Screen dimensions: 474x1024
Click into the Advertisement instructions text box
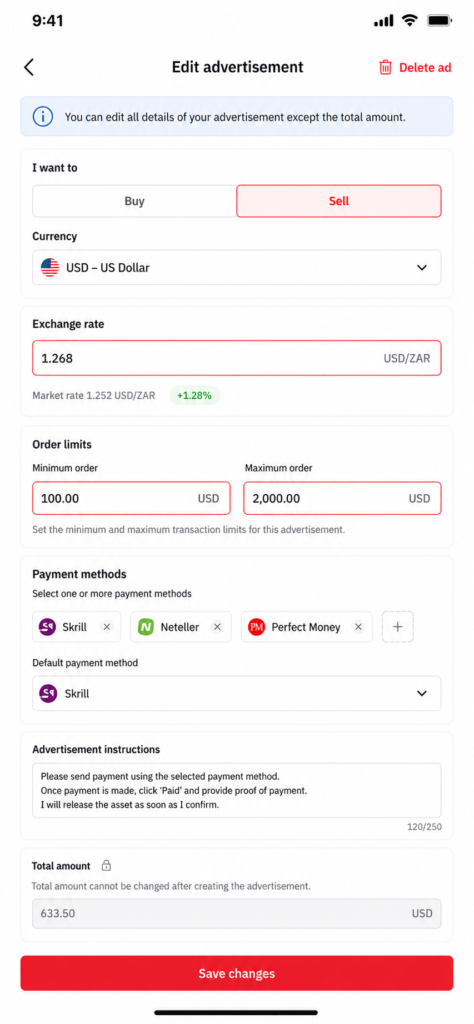(237, 790)
